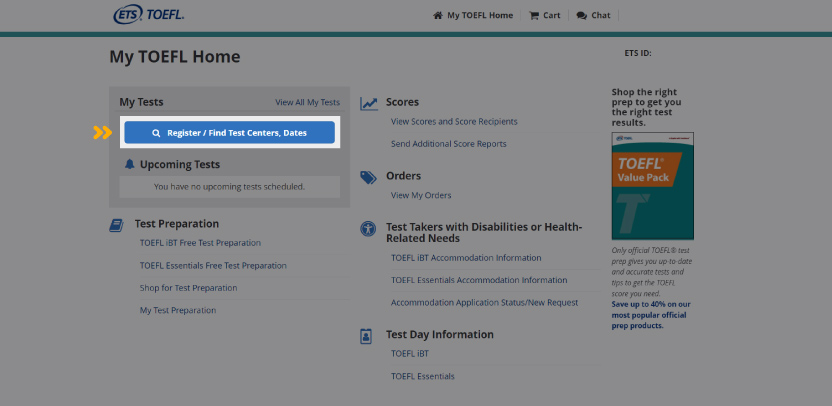832x406 pixels.
Task: Click Register / Find Test Centers, Dates button
Action: click(x=229, y=133)
